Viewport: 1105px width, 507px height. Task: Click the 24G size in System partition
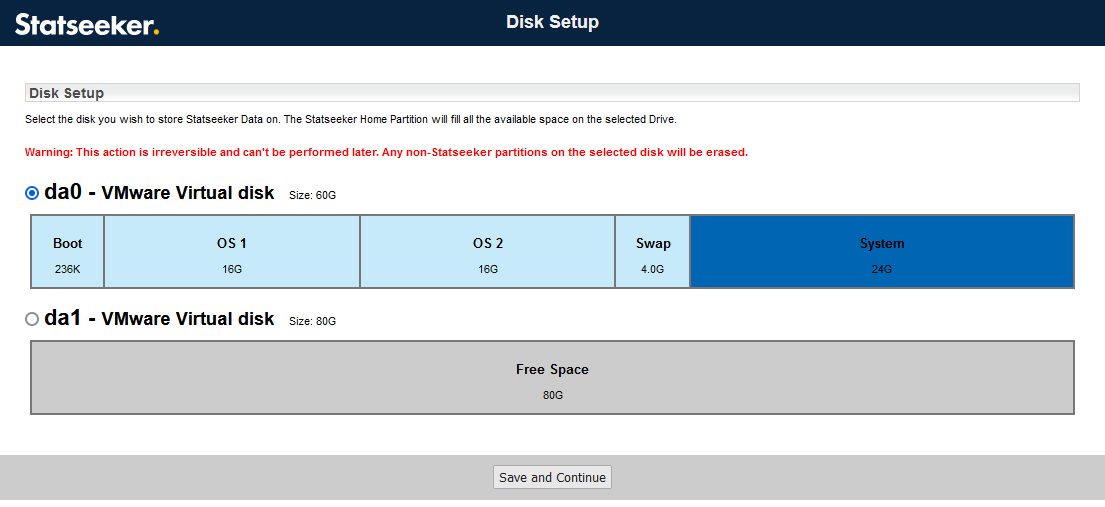(882, 269)
